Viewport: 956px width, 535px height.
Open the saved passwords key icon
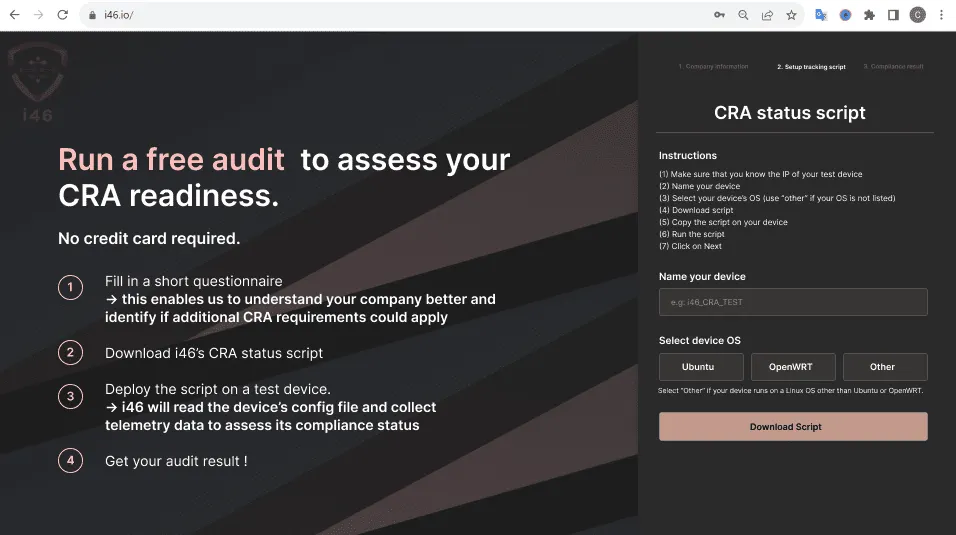pyautogui.click(x=719, y=15)
